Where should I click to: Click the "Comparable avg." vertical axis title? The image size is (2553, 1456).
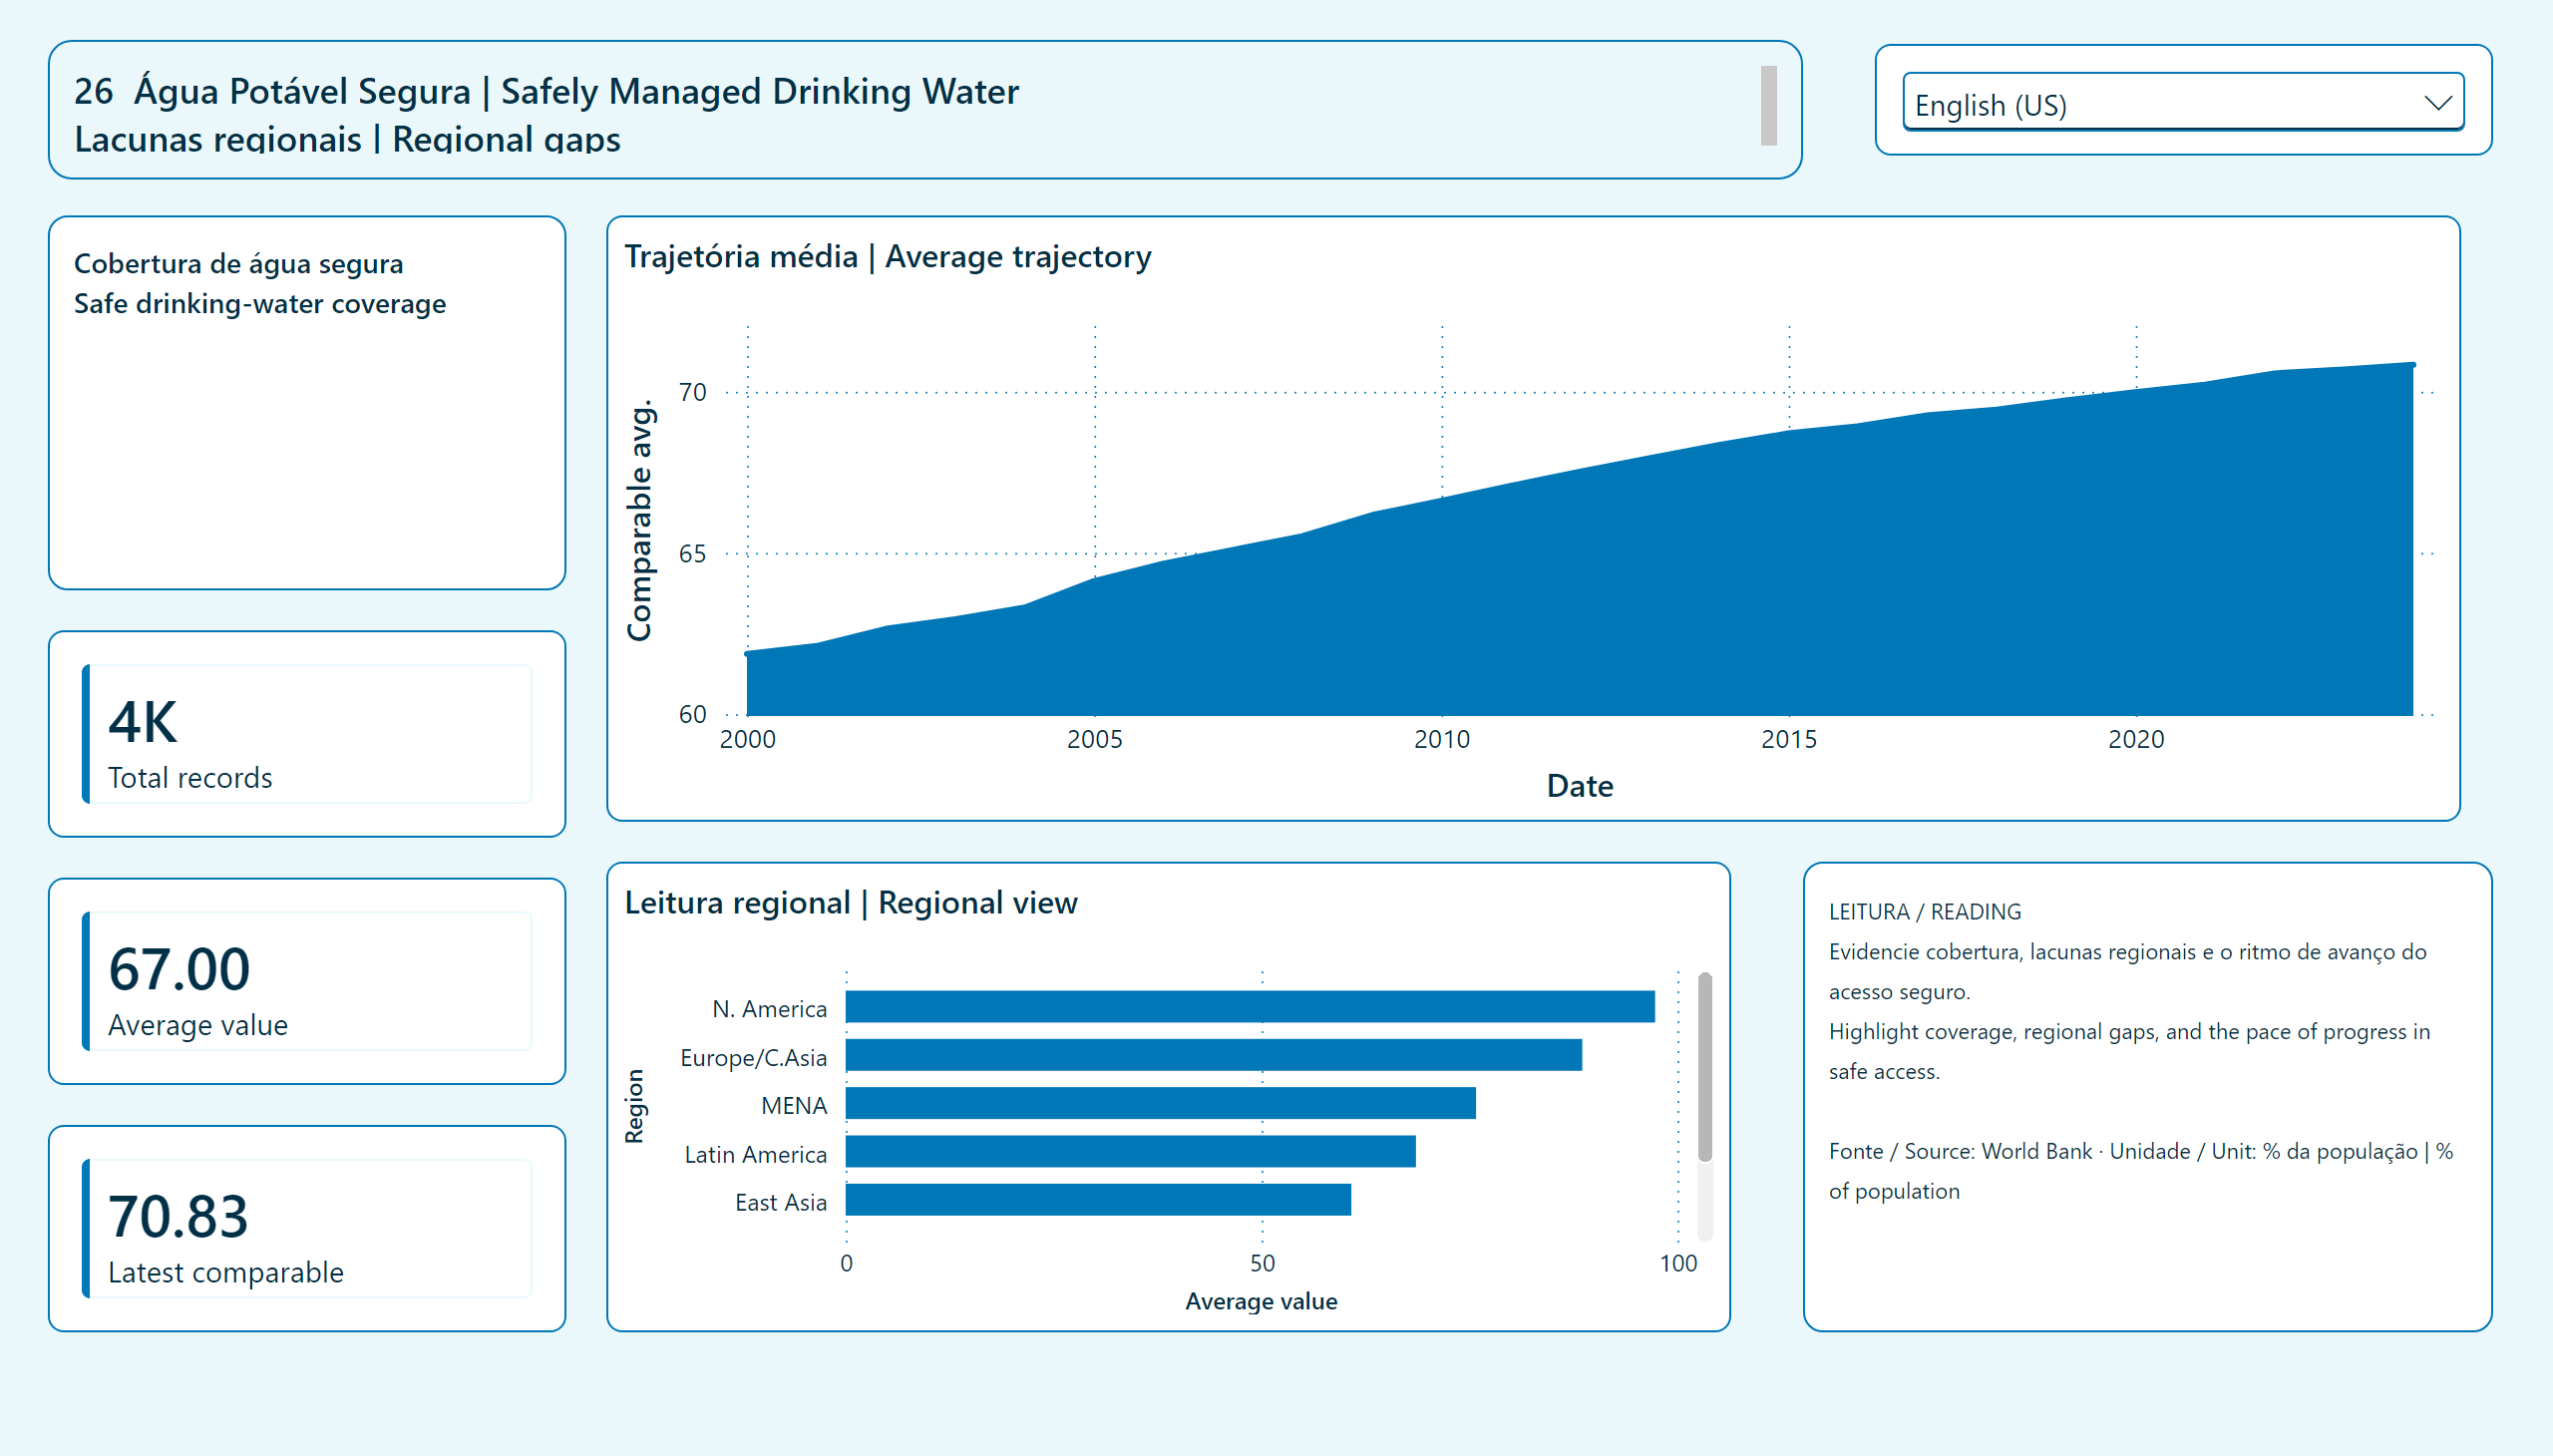[x=639, y=520]
